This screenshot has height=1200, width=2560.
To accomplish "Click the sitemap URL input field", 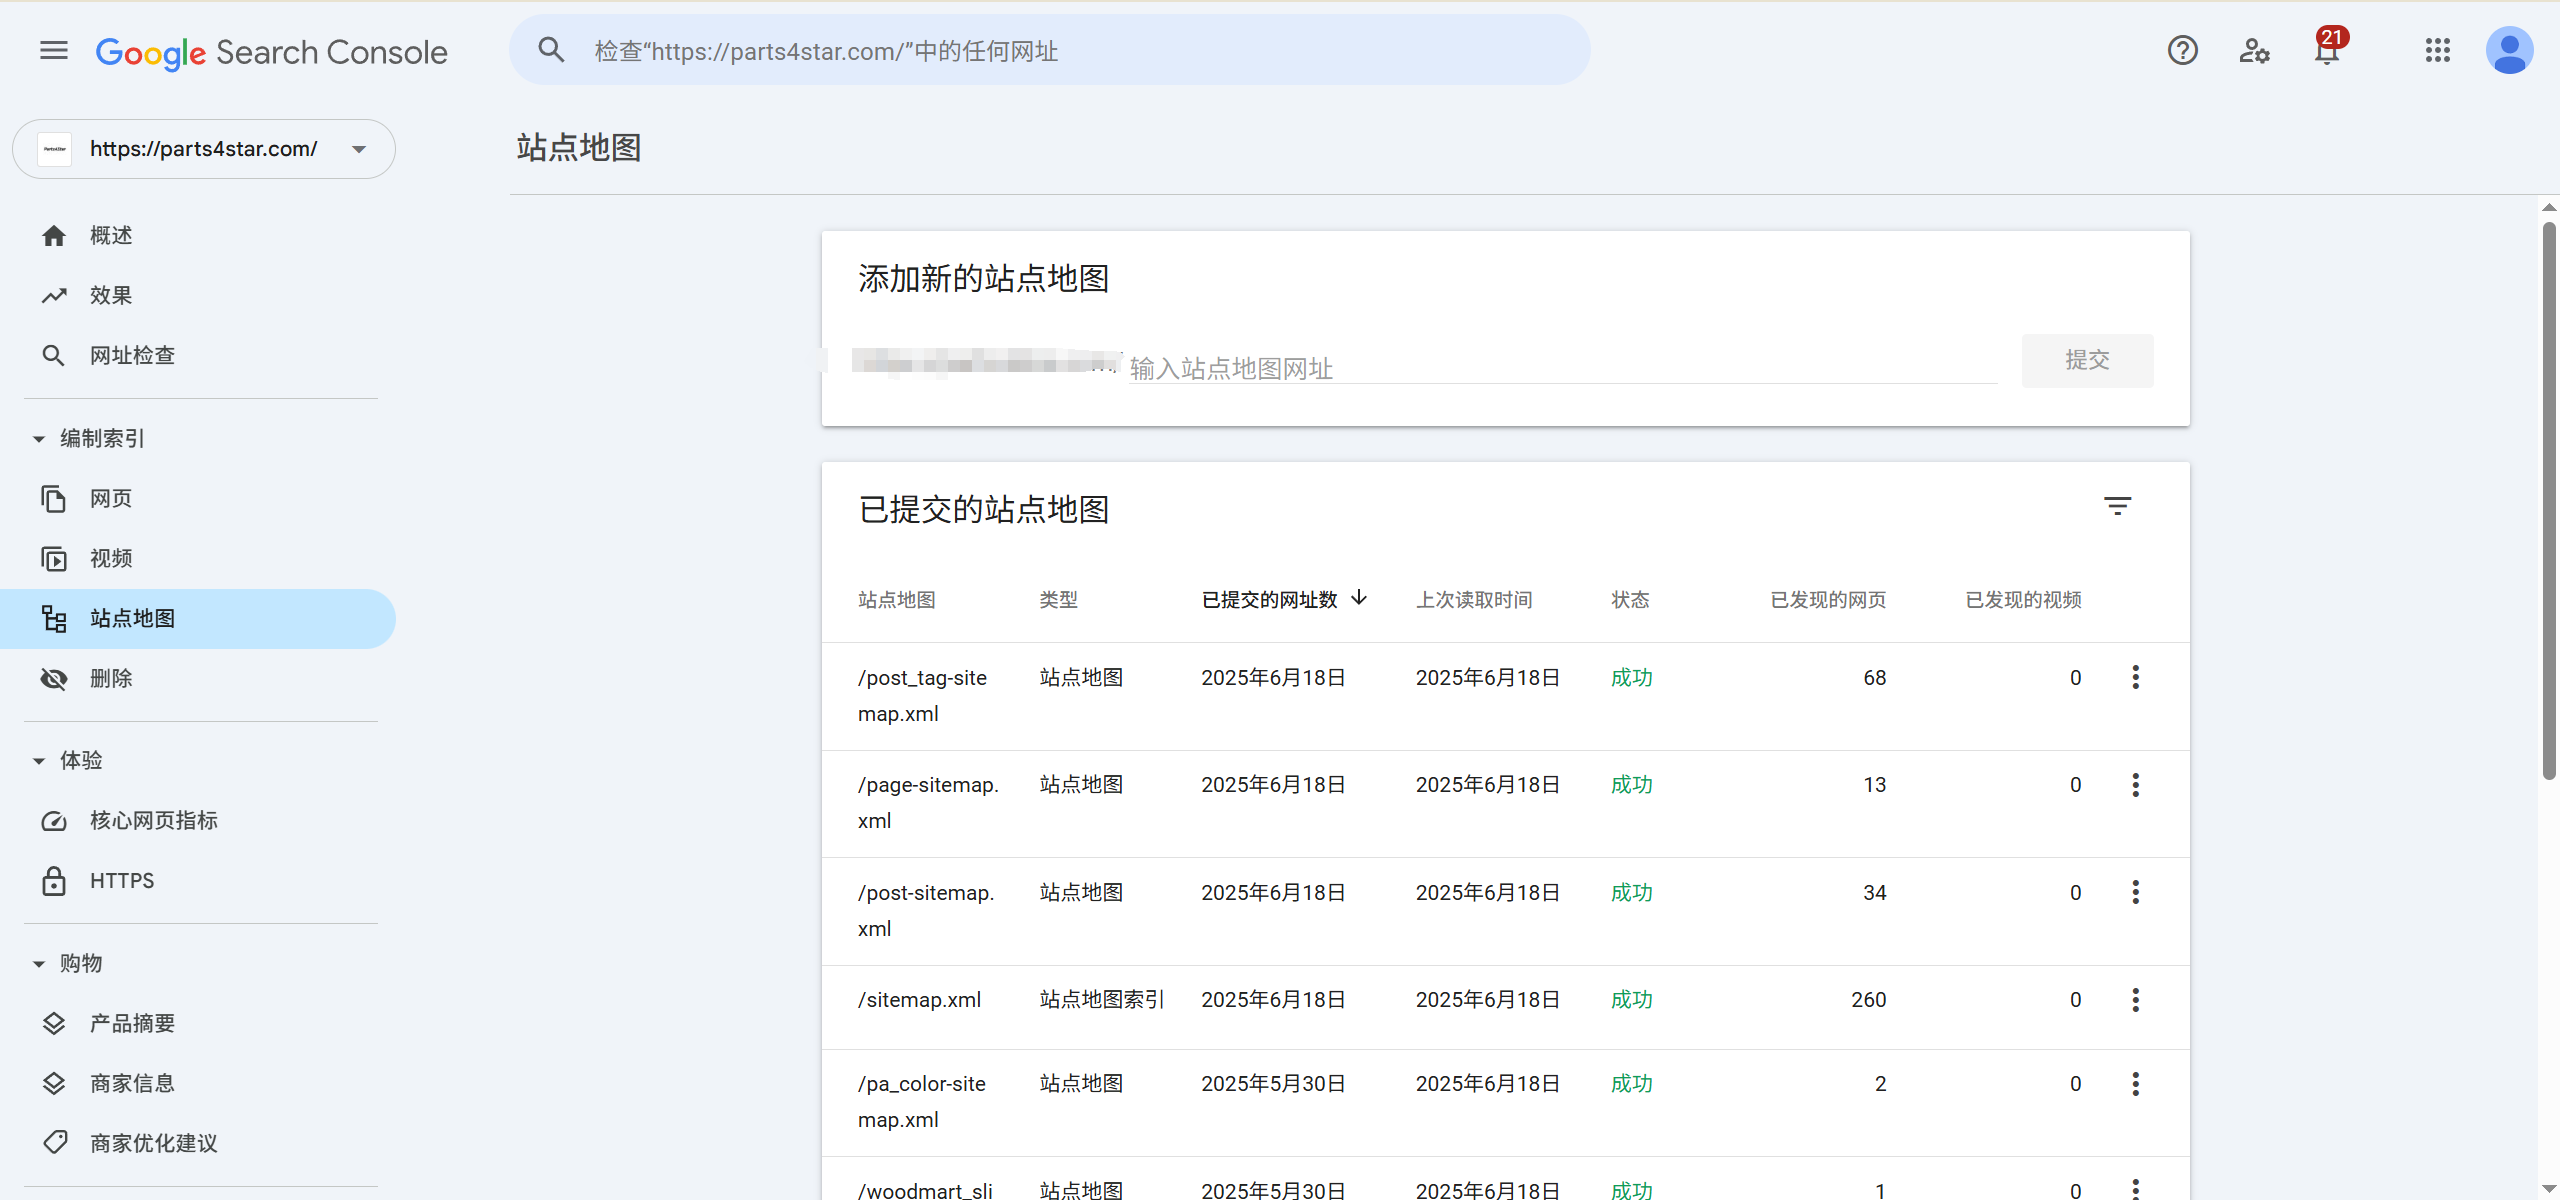I will tap(1560, 368).
